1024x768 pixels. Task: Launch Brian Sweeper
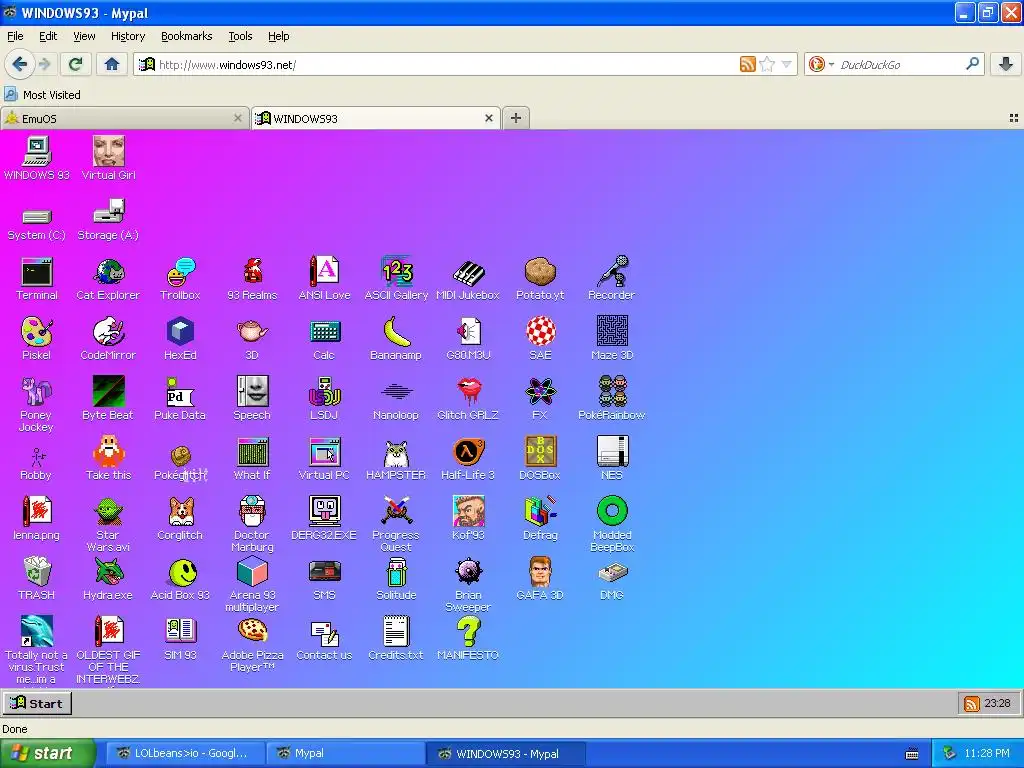[468, 584]
